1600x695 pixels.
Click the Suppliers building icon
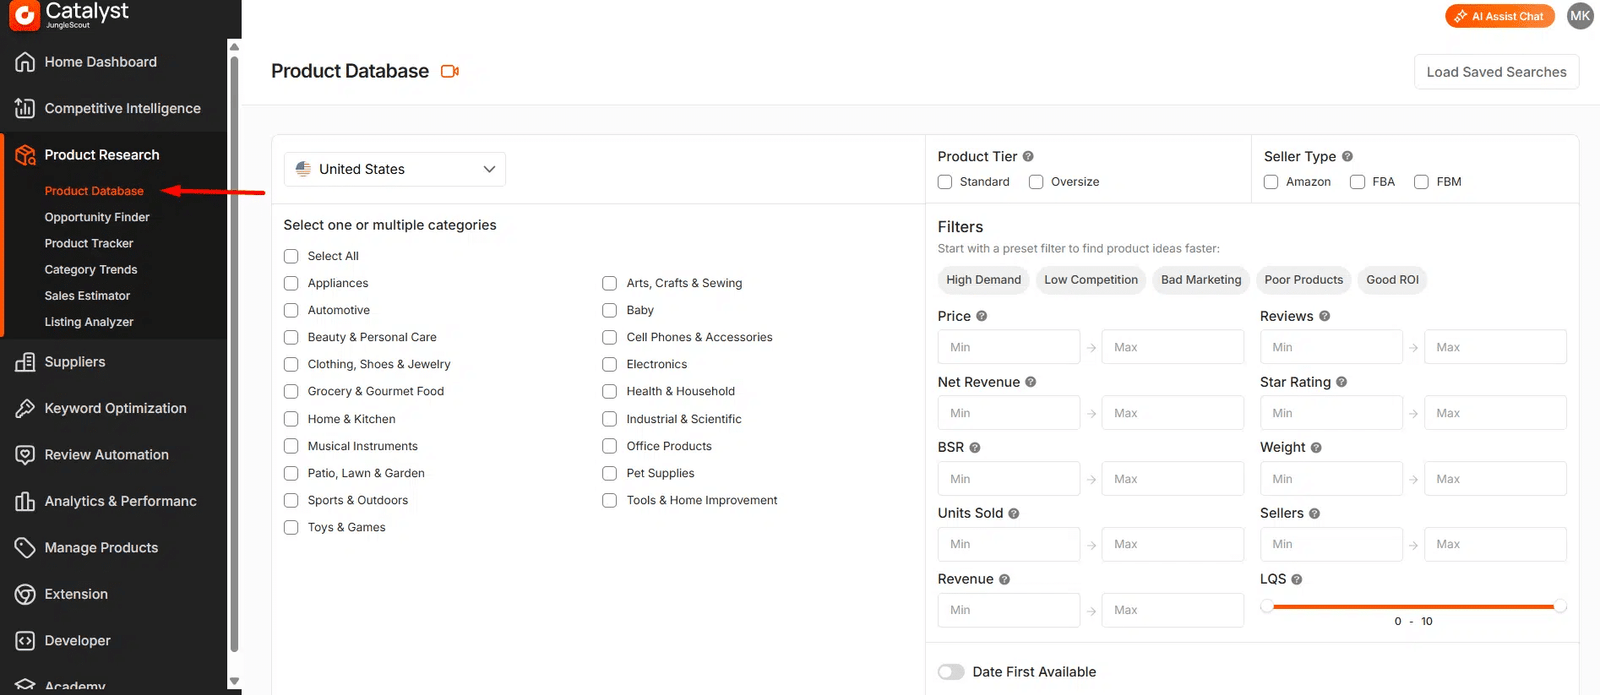coord(25,362)
